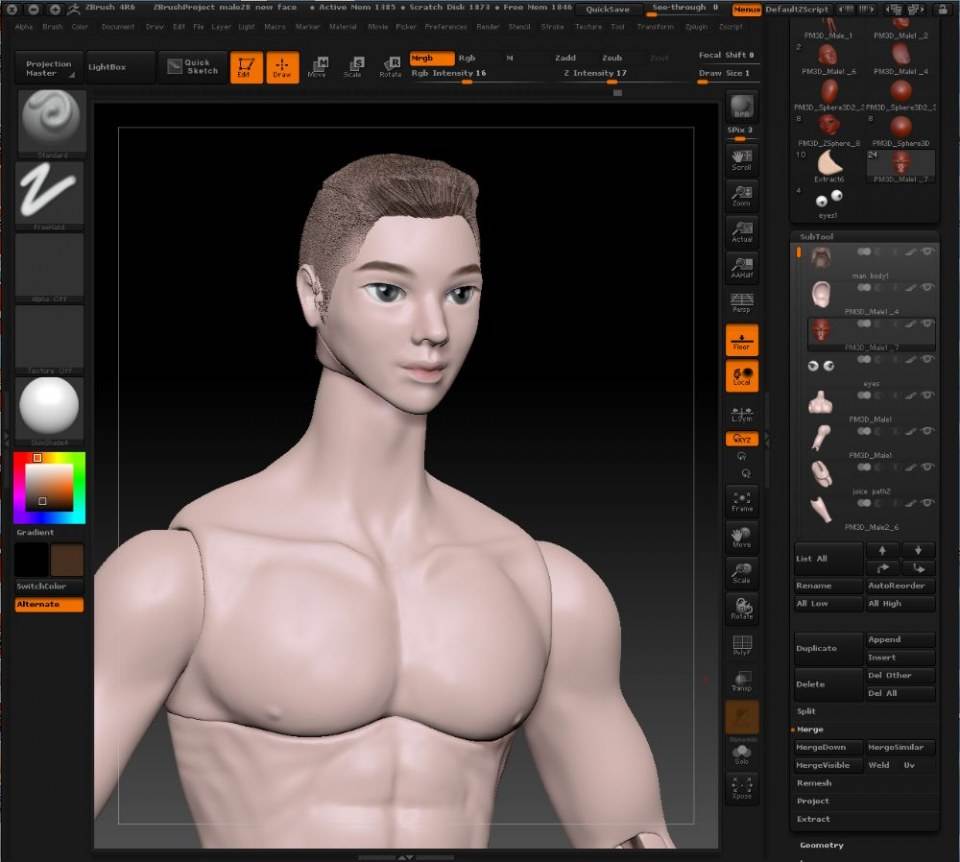The height and width of the screenshot is (862, 960).
Task: Expand the Geometry palette section
Action: pyautogui.click(x=822, y=845)
